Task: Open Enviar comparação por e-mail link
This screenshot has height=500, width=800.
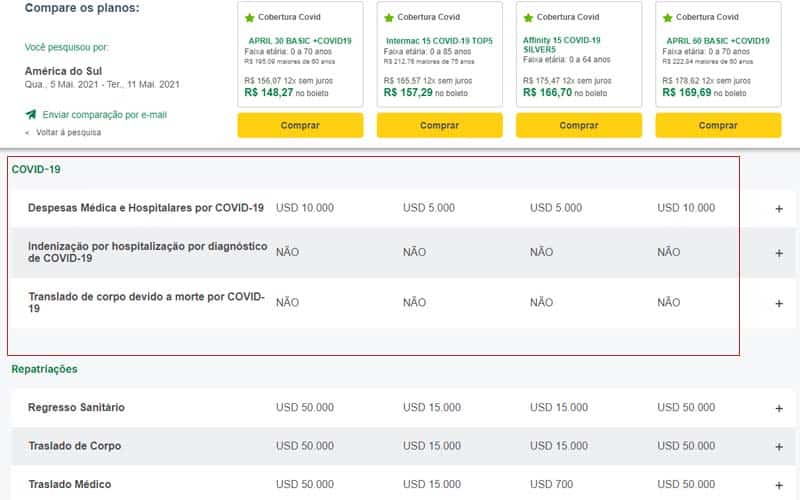Action: click(x=104, y=115)
